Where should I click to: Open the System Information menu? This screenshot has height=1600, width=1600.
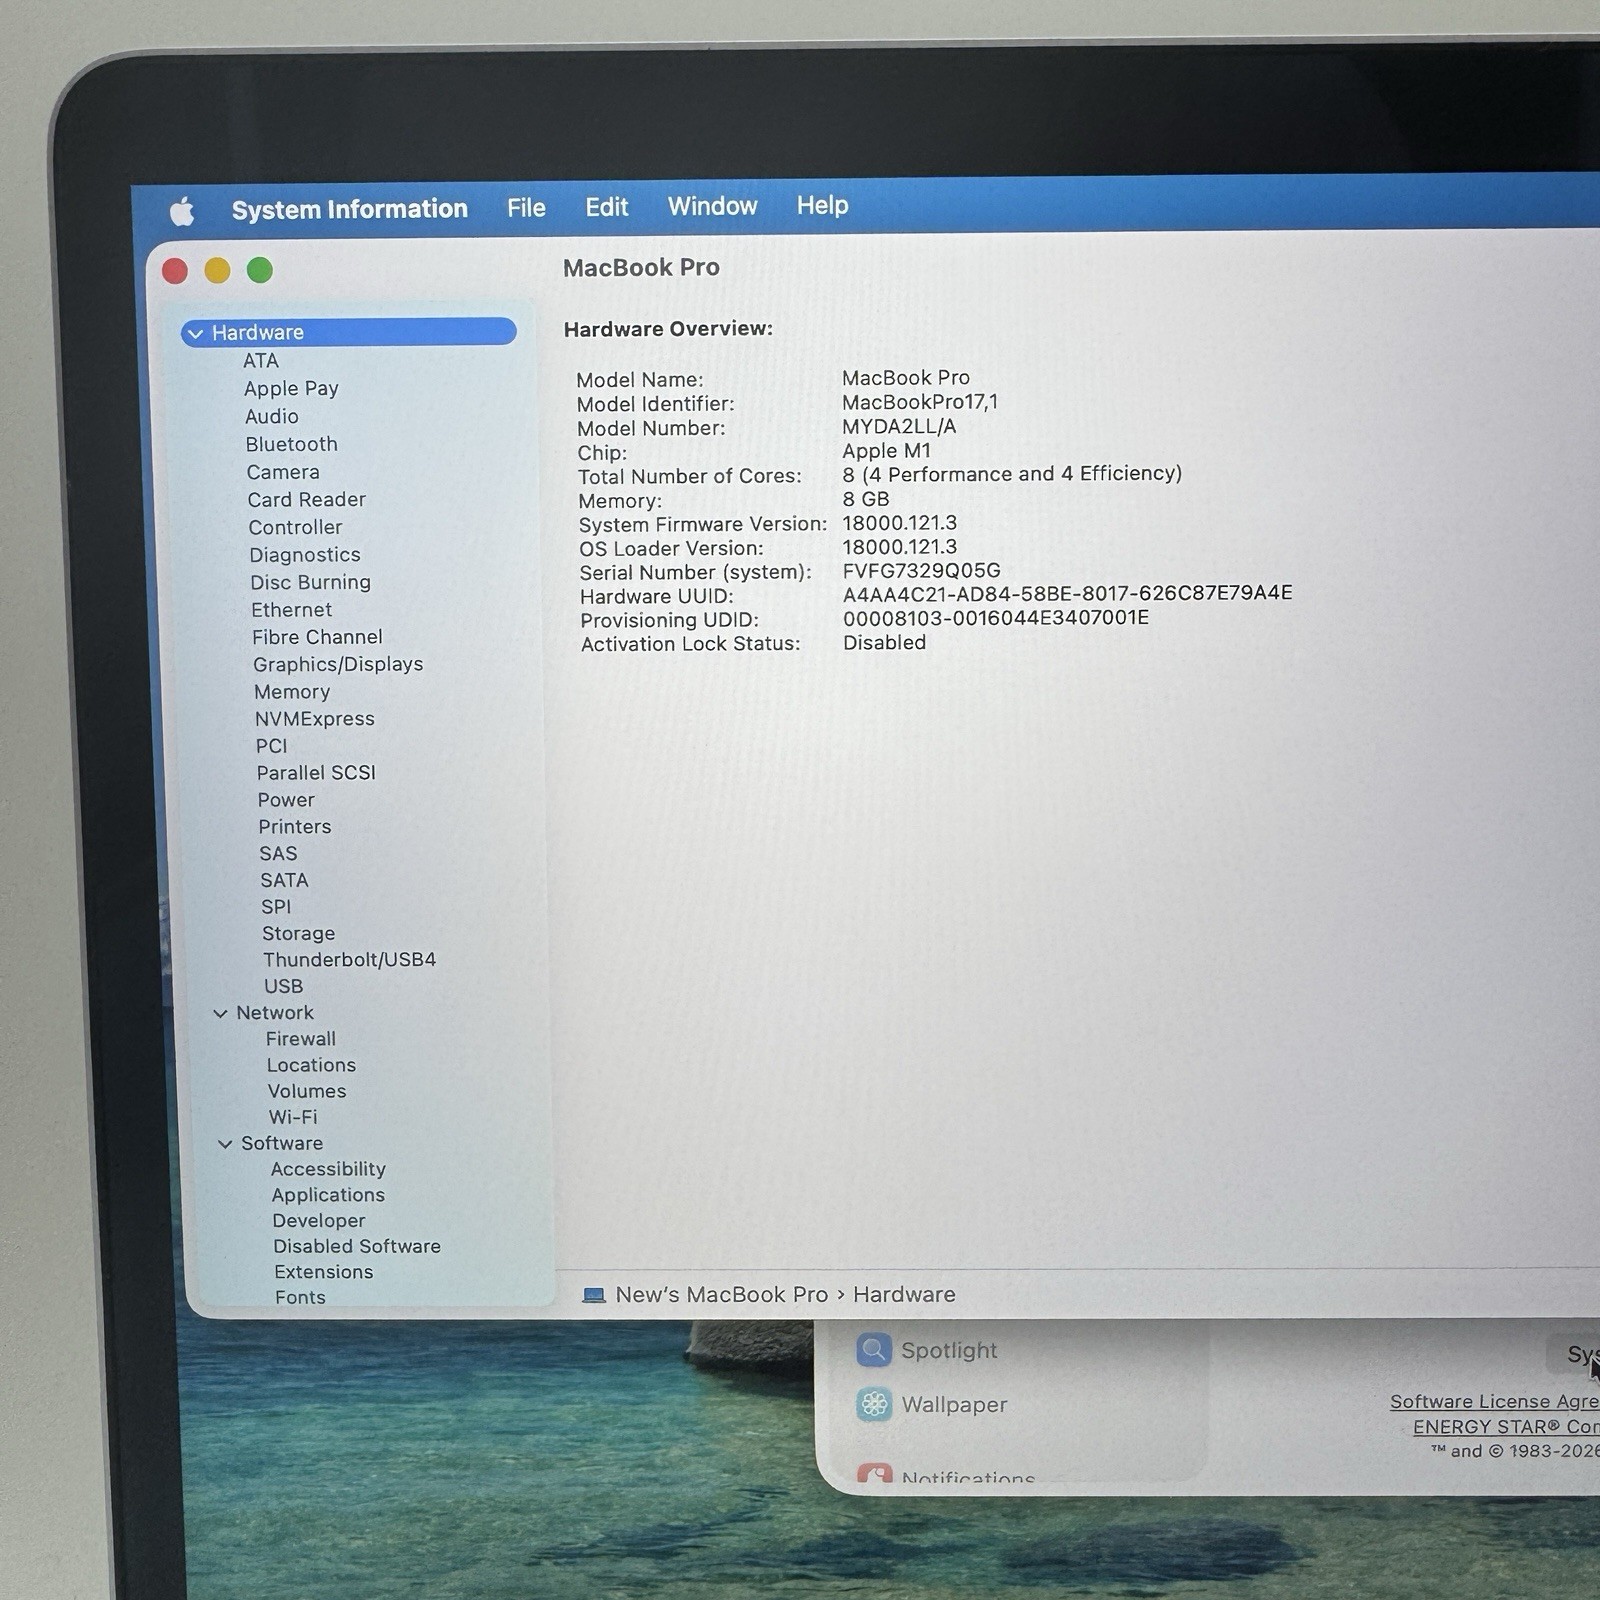click(350, 209)
